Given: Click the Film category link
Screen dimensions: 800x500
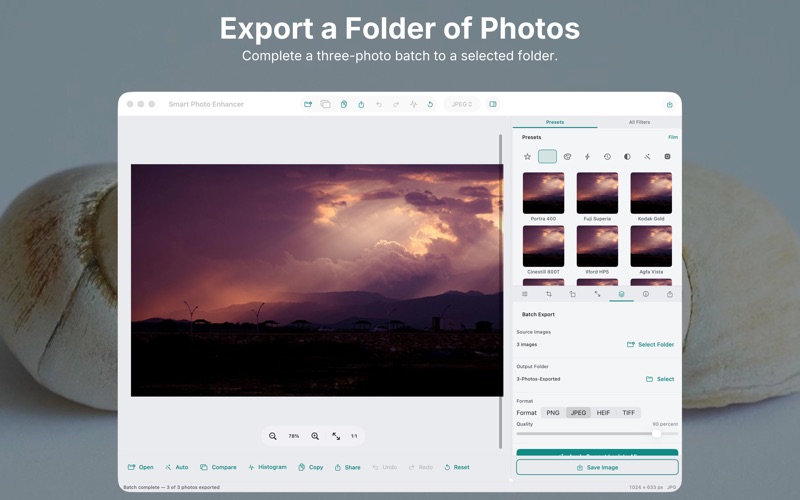Looking at the screenshot, I should [x=673, y=137].
